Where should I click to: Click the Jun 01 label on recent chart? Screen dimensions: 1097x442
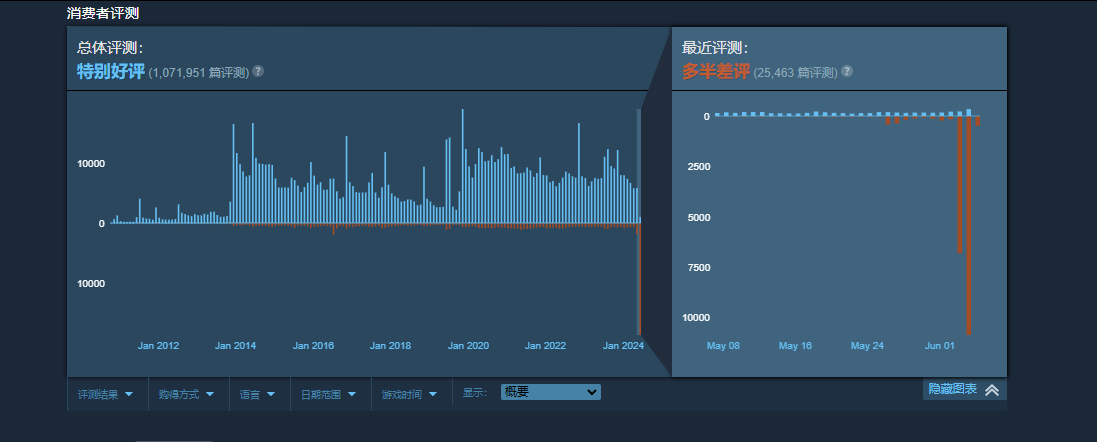[x=940, y=346]
